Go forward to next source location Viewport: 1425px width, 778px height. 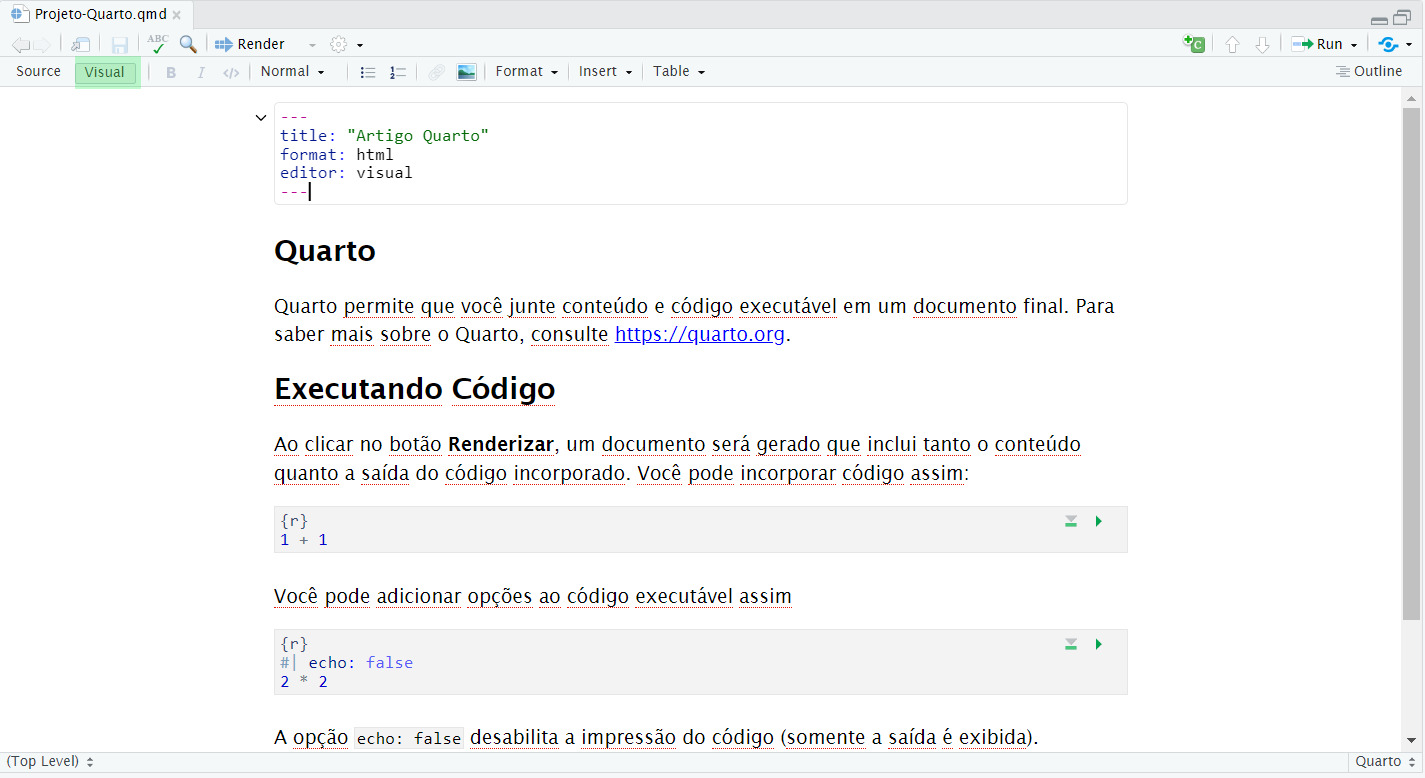click(x=41, y=45)
